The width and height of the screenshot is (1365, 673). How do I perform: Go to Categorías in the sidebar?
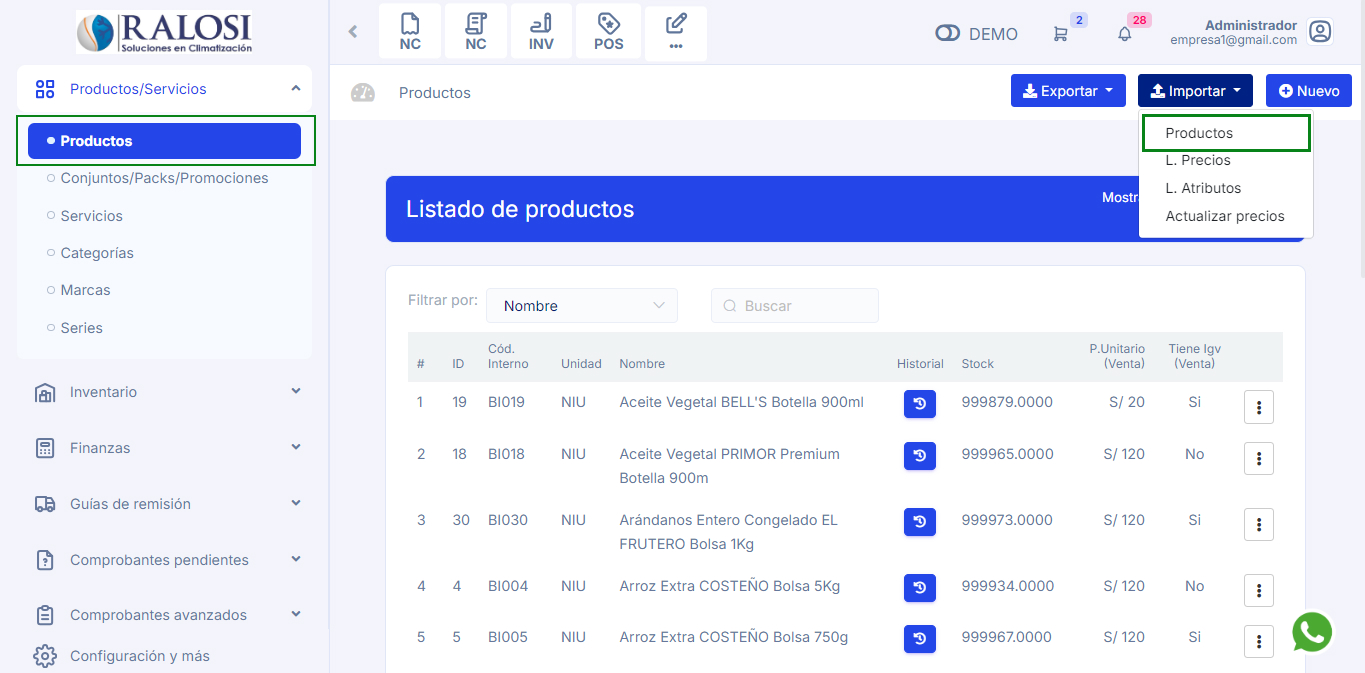click(x=97, y=253)
